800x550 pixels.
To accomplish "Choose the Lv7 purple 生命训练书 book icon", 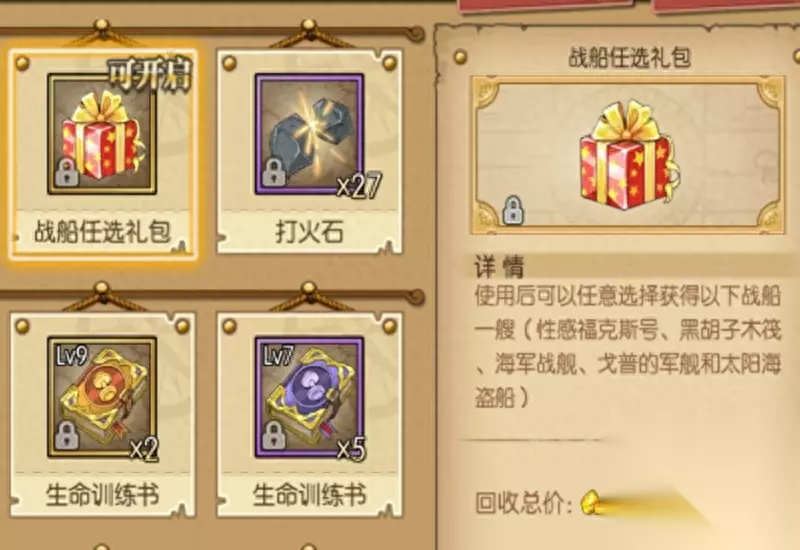I will point(309,397).
